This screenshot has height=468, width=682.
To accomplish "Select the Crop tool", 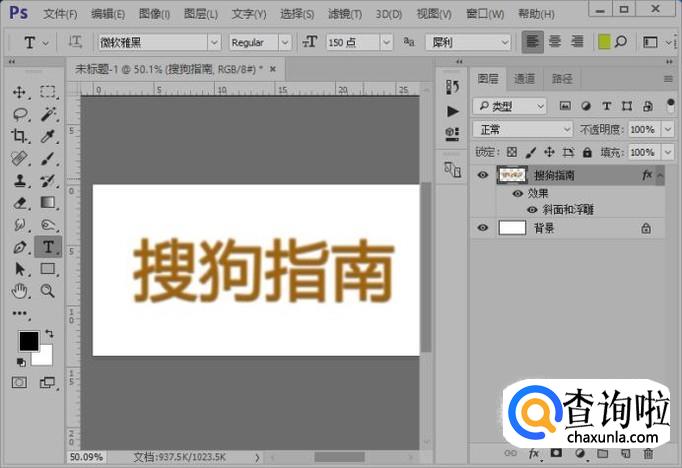I will coord(20,136).
